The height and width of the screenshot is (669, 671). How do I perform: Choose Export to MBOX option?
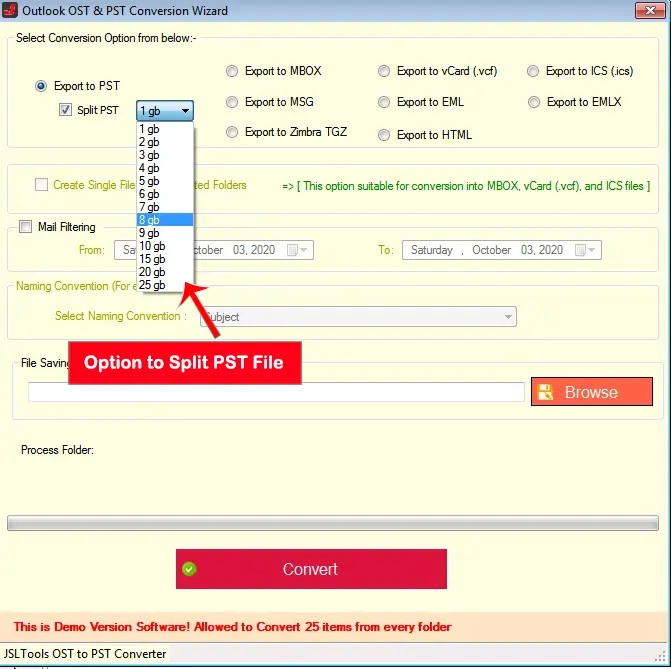tap(233, 71)
